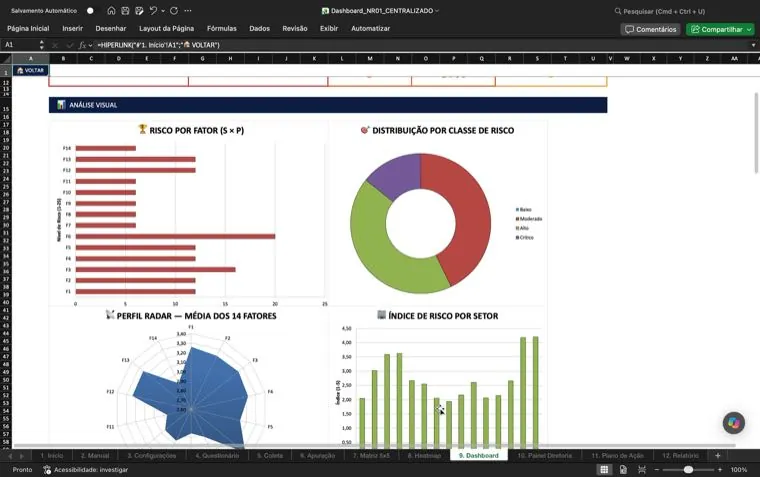Open the Dados ribbon tab
This screenshot has width=760, height=477.
[259, 29]
